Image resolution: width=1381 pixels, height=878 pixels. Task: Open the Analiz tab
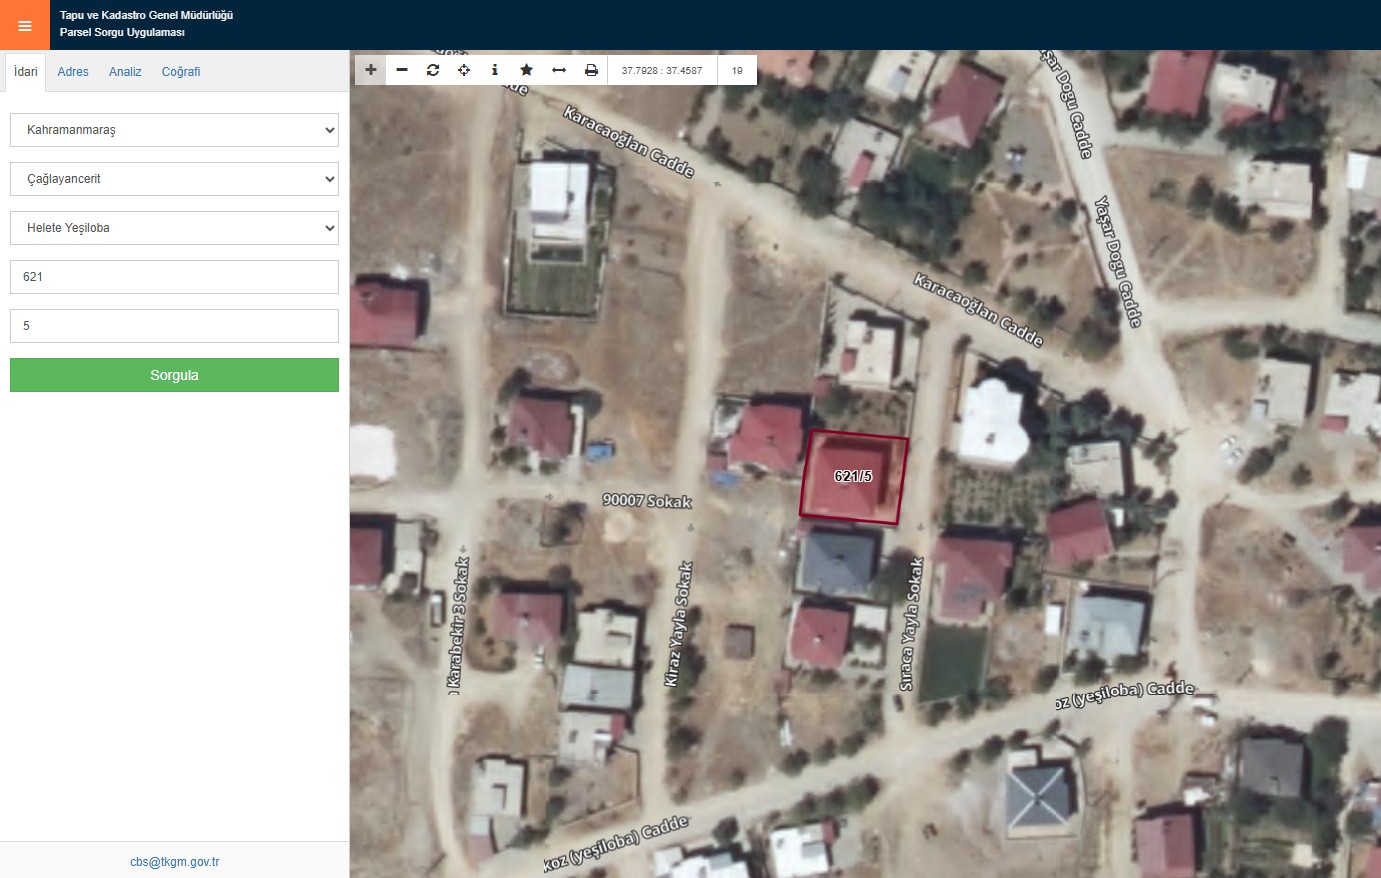click(125, 72)
